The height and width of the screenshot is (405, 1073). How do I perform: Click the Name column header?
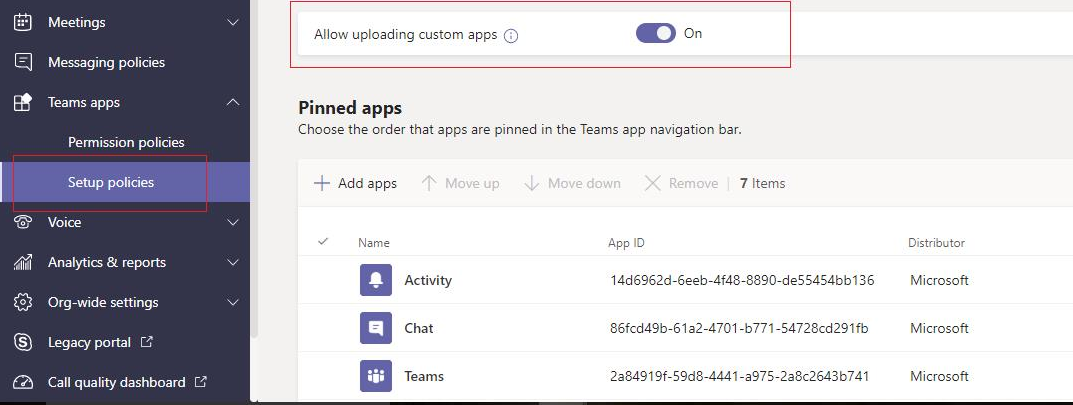[x=374, y=243]
